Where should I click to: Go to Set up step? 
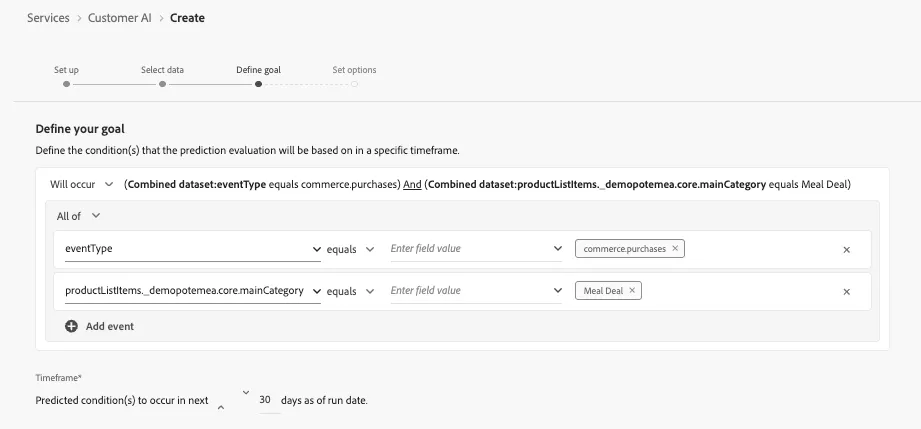click(x=66, y=76)
